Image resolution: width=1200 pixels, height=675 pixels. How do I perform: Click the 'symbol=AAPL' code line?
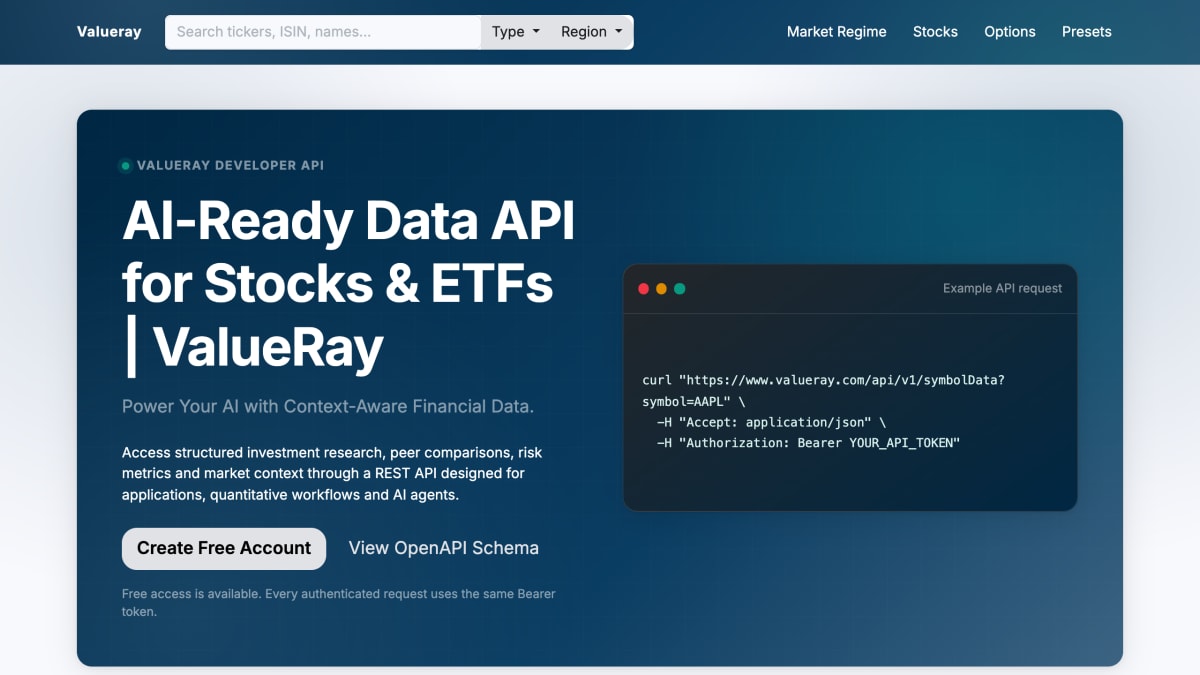tap(693, 401)
